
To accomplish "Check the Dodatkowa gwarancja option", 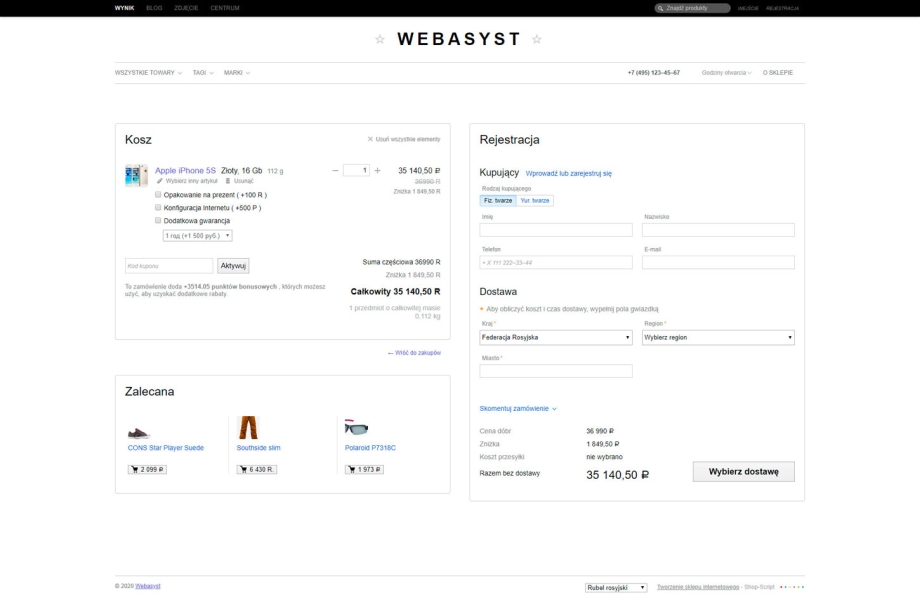I will coord(158,220).
